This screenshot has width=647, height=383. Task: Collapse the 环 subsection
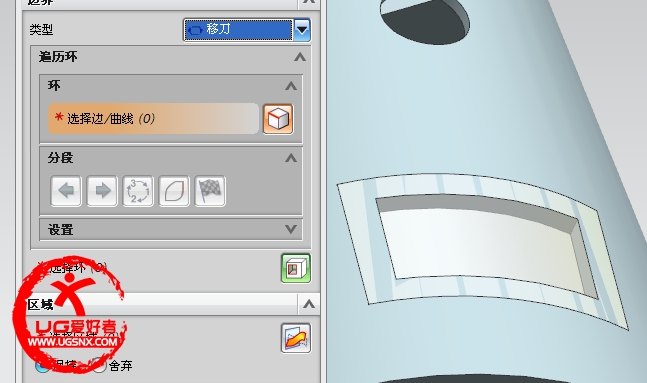291,86
